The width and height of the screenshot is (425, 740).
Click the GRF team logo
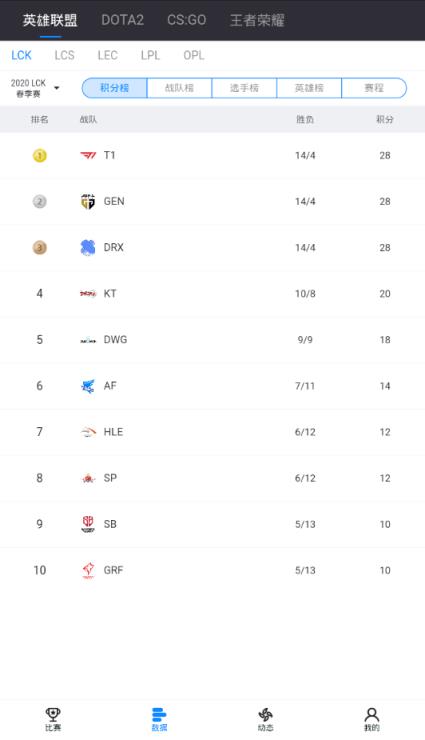click(88, 570)
